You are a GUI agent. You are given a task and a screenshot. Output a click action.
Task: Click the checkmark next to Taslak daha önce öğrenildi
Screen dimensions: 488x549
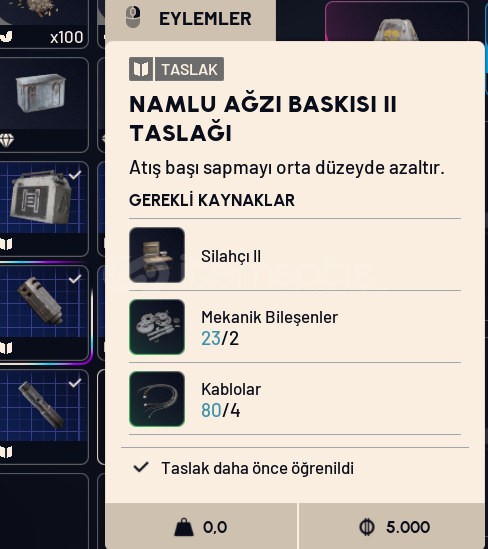pyautogui.click(x=141, y=467)
